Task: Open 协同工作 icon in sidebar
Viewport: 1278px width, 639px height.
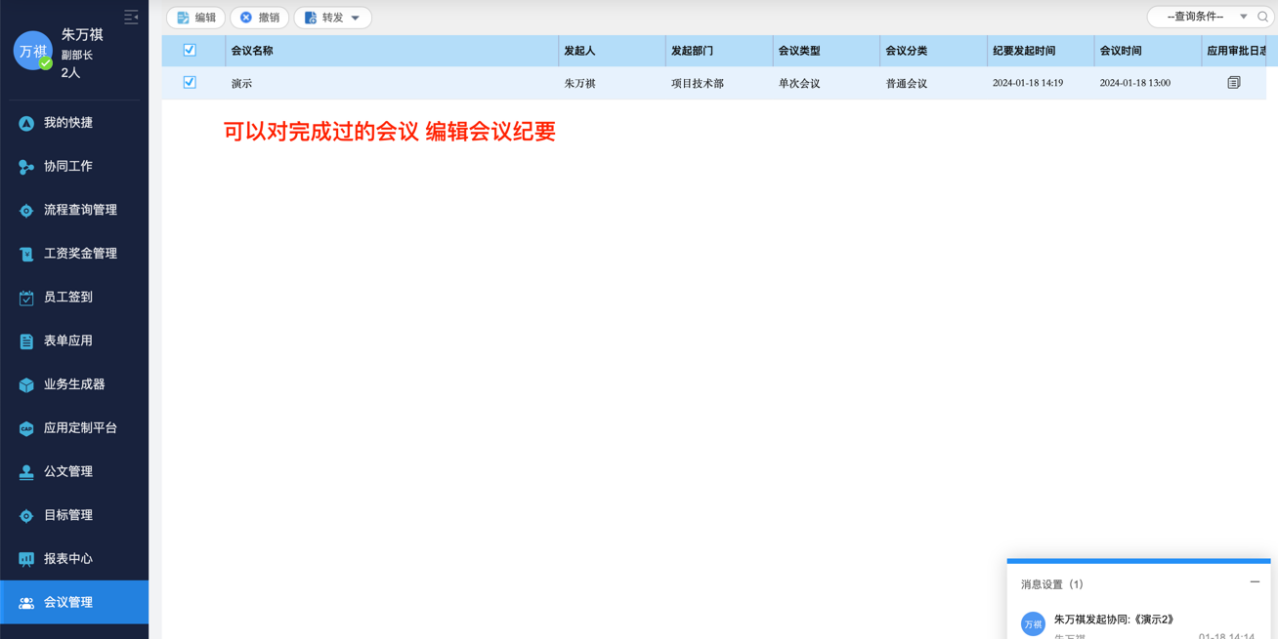Action: (x=27, y=167)
